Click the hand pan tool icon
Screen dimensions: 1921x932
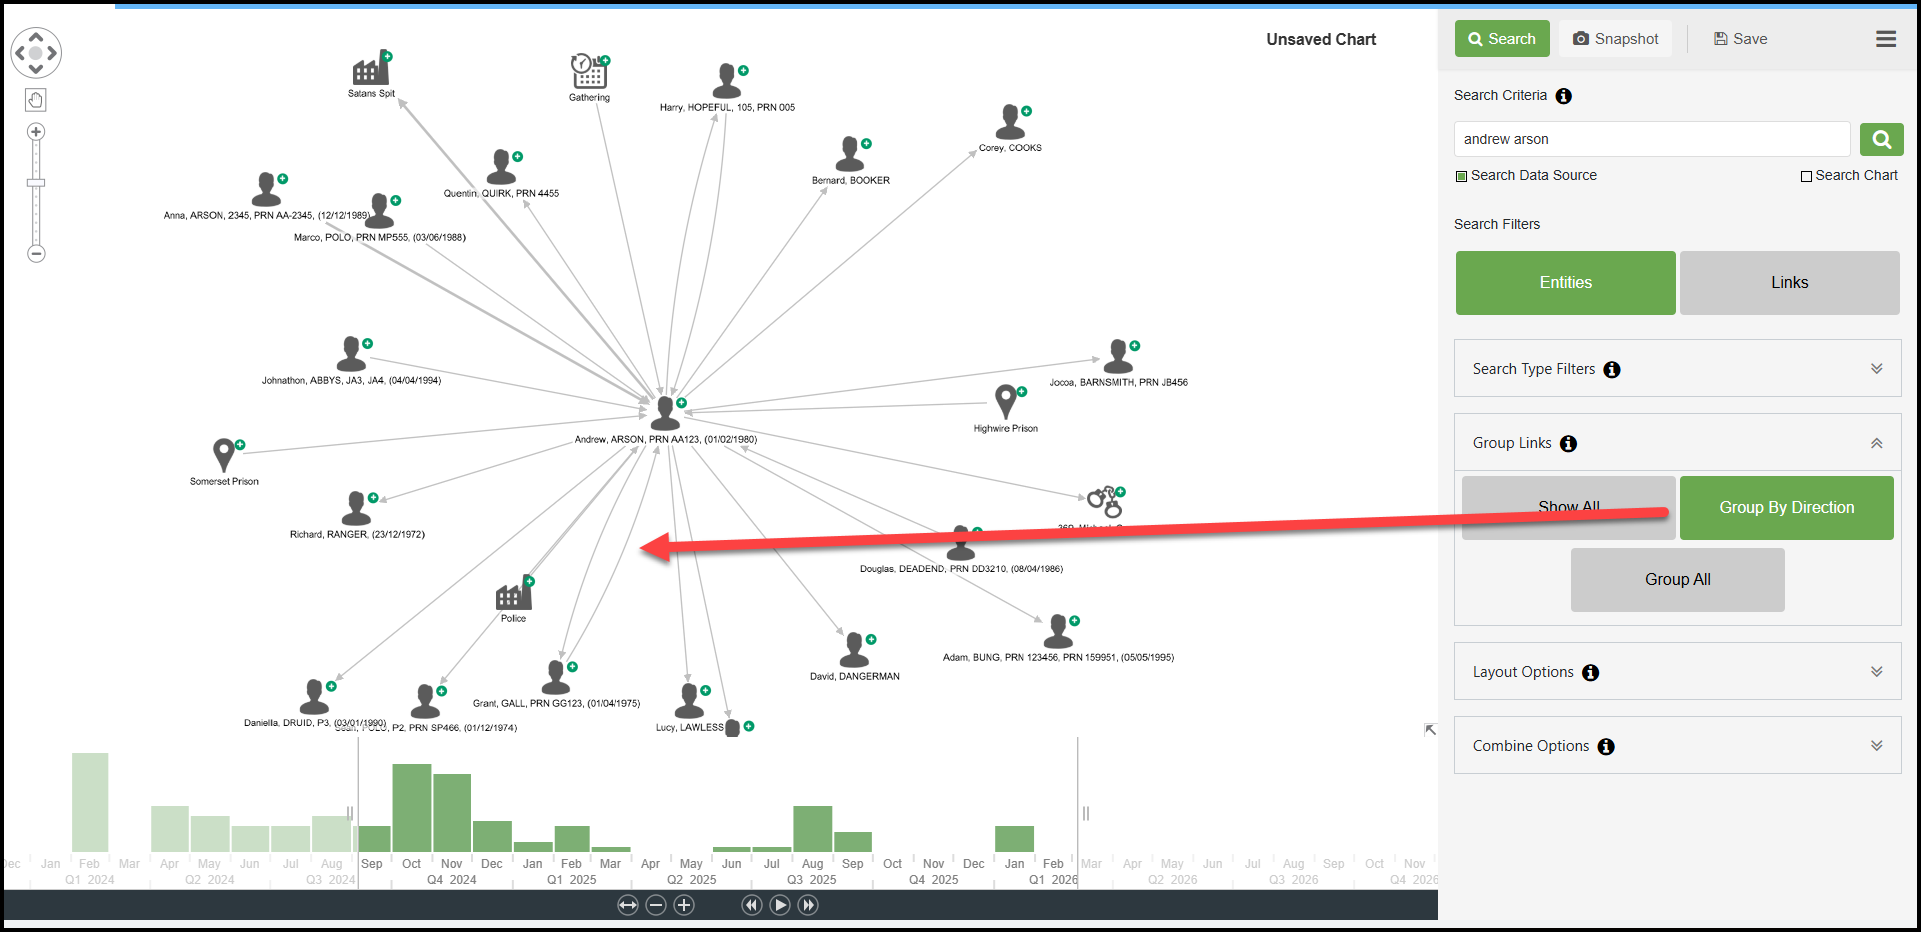click(x=36, y=100)
